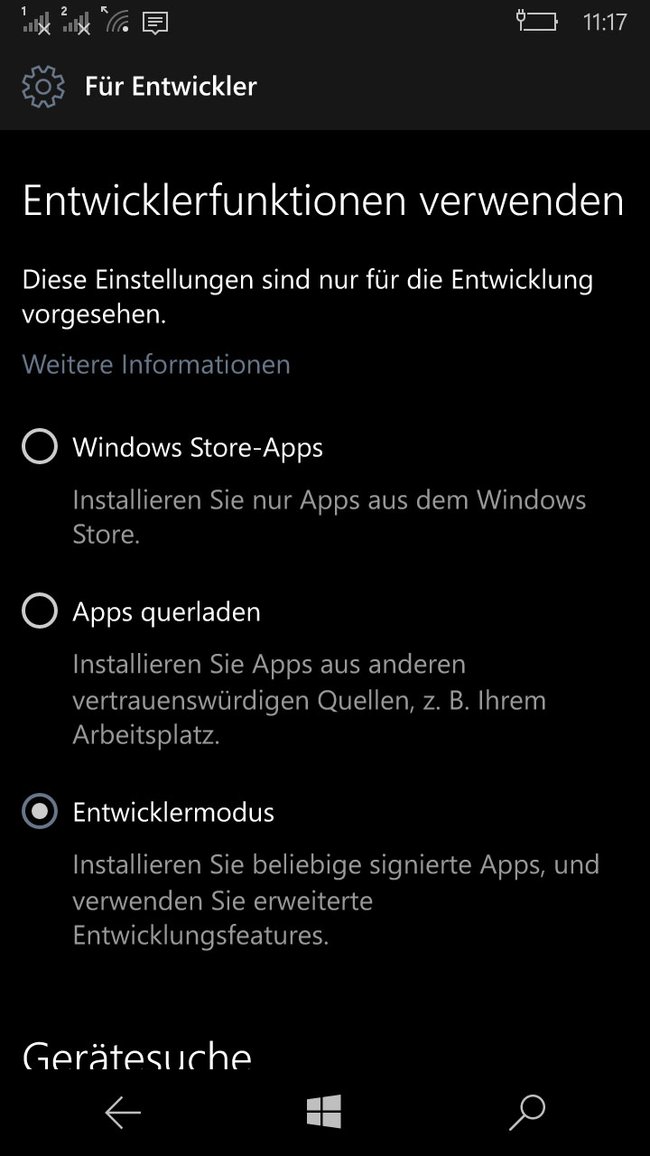Screen dimensions: 650x1156
Task: Open the Weitere Informationen link
Action: [x=156, y=364]
